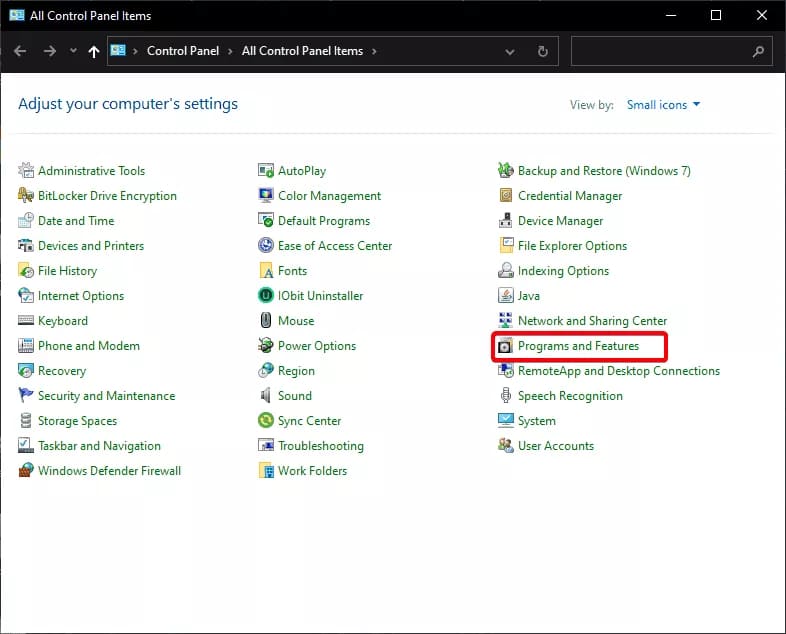786x634 pixels.
Task: Click the Devices and Printers icon
Action: pyautogui.click(x=26, y=246)
